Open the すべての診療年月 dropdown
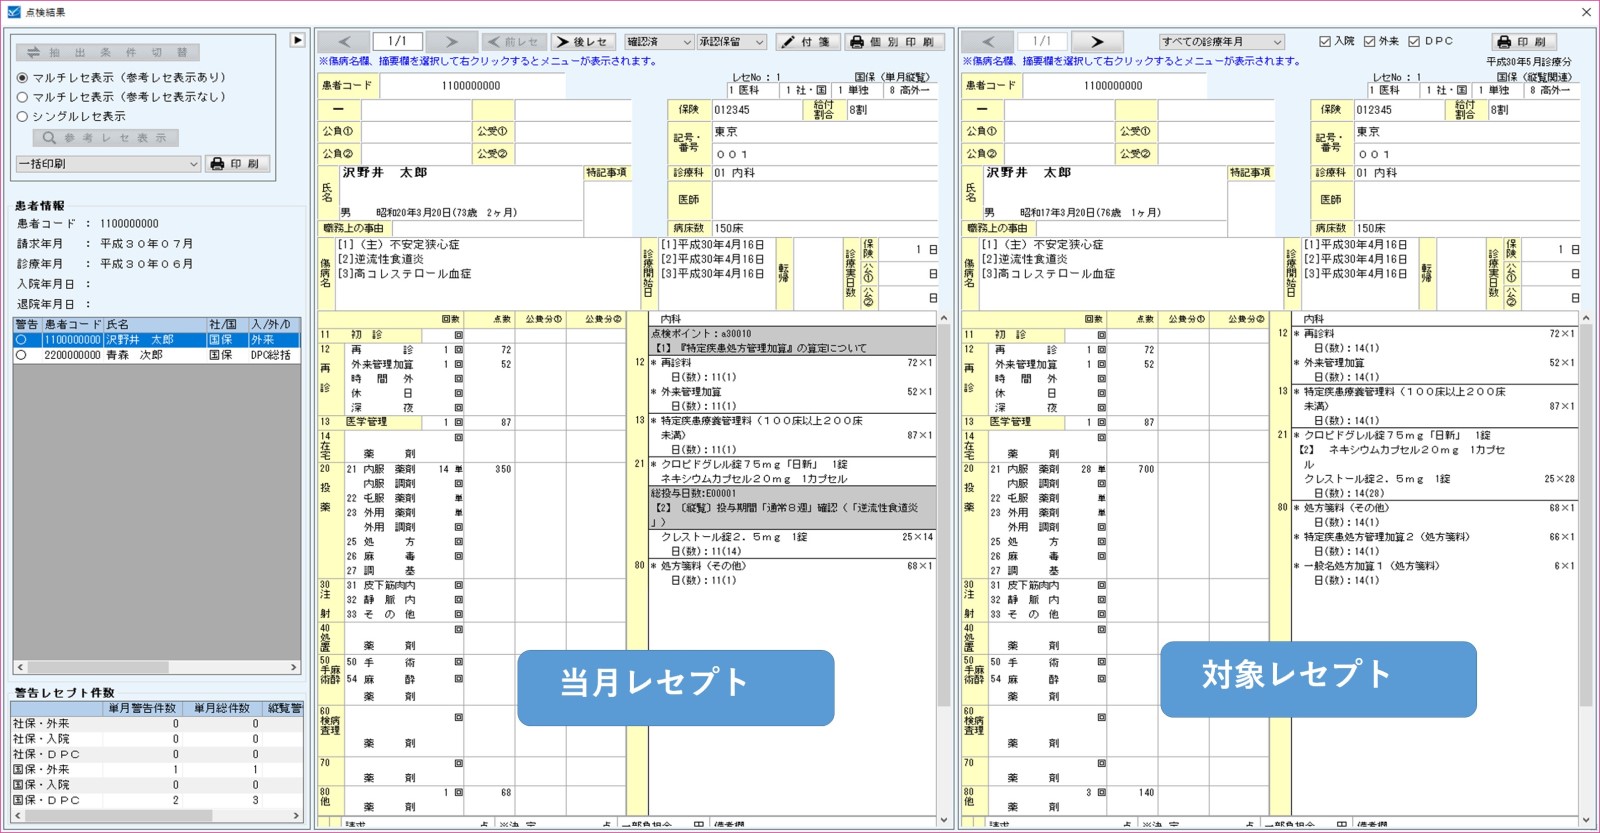This screenshot has width=1600, height=833. pyautogui.click(x=1221, y=42)
